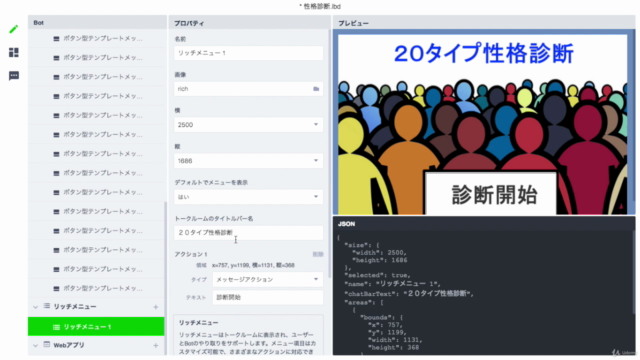
Task: Click 削除 link next to アクション 1
Action: click(318, 254)
